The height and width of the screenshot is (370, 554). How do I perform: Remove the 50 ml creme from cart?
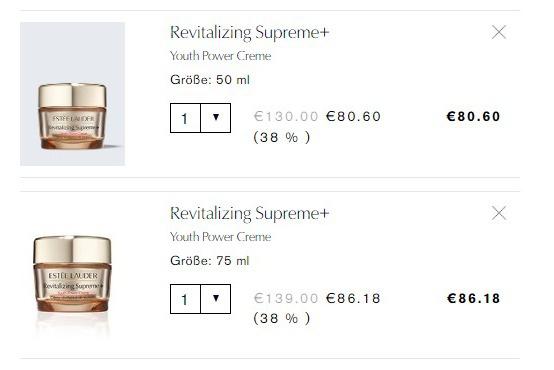(499, 32)
